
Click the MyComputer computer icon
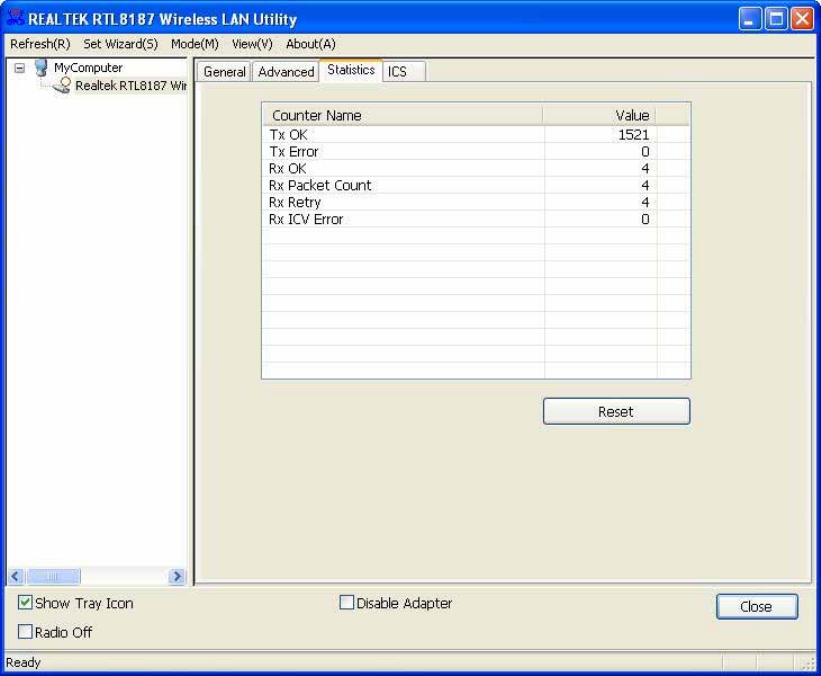point(41,68)
